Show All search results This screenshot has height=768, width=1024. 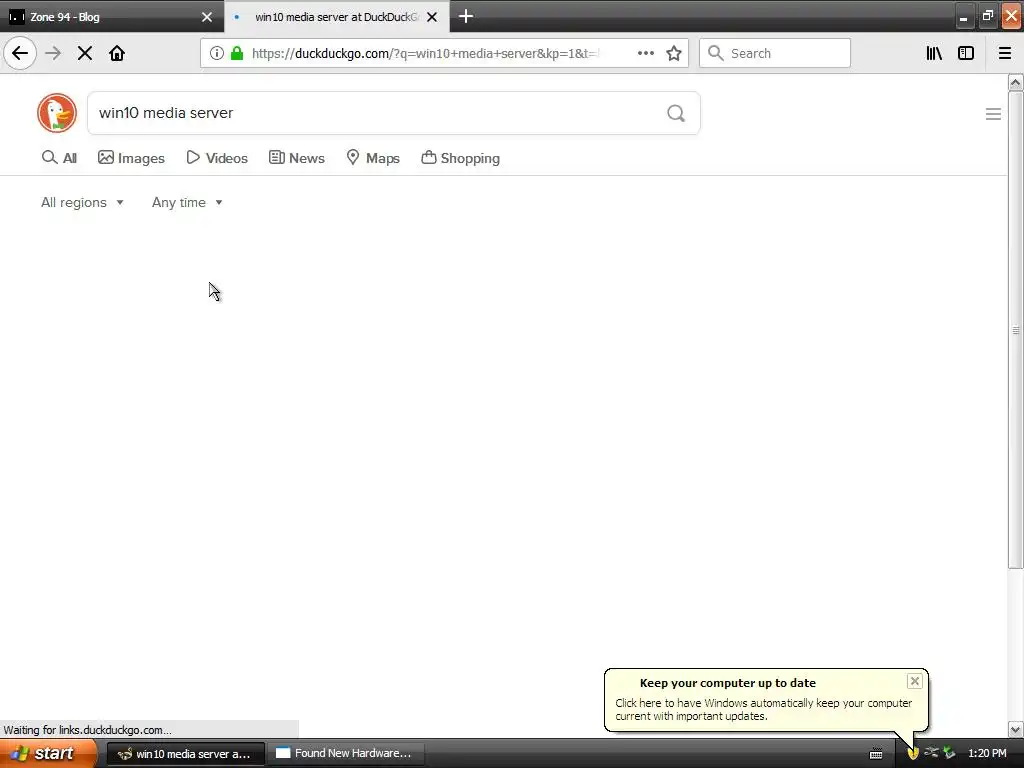pos(59,158)
